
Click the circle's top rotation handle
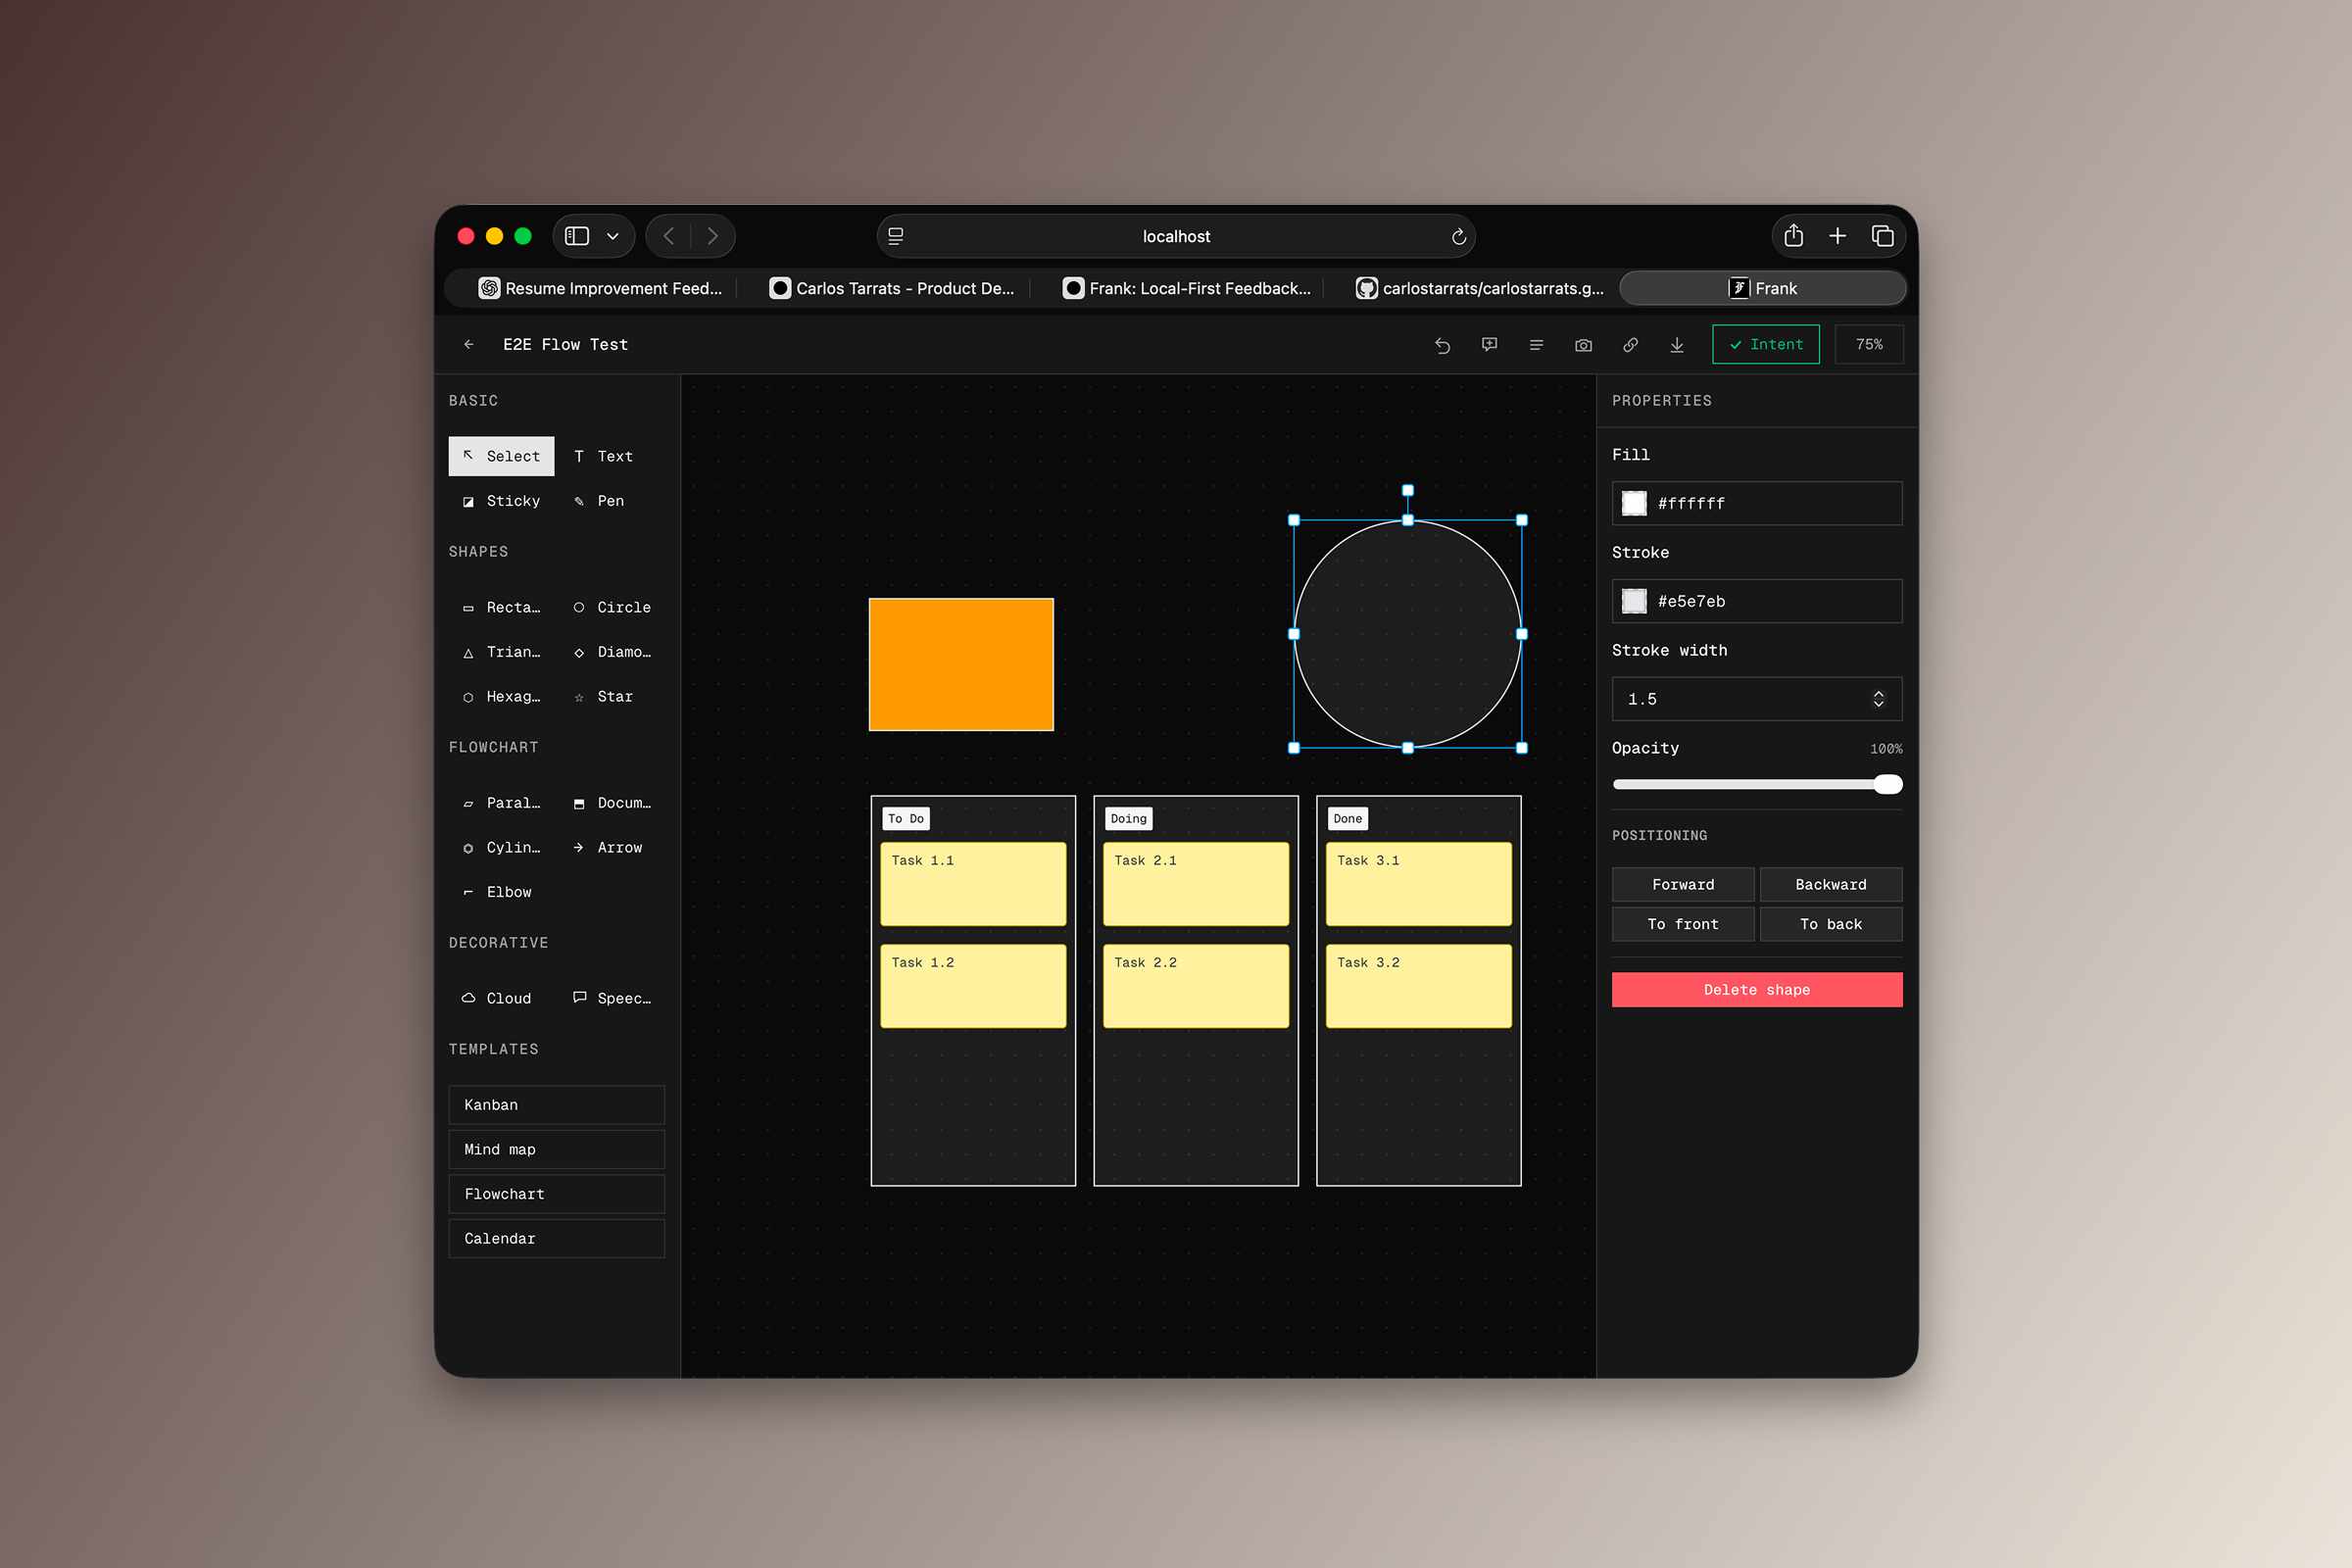(1408, 490)
